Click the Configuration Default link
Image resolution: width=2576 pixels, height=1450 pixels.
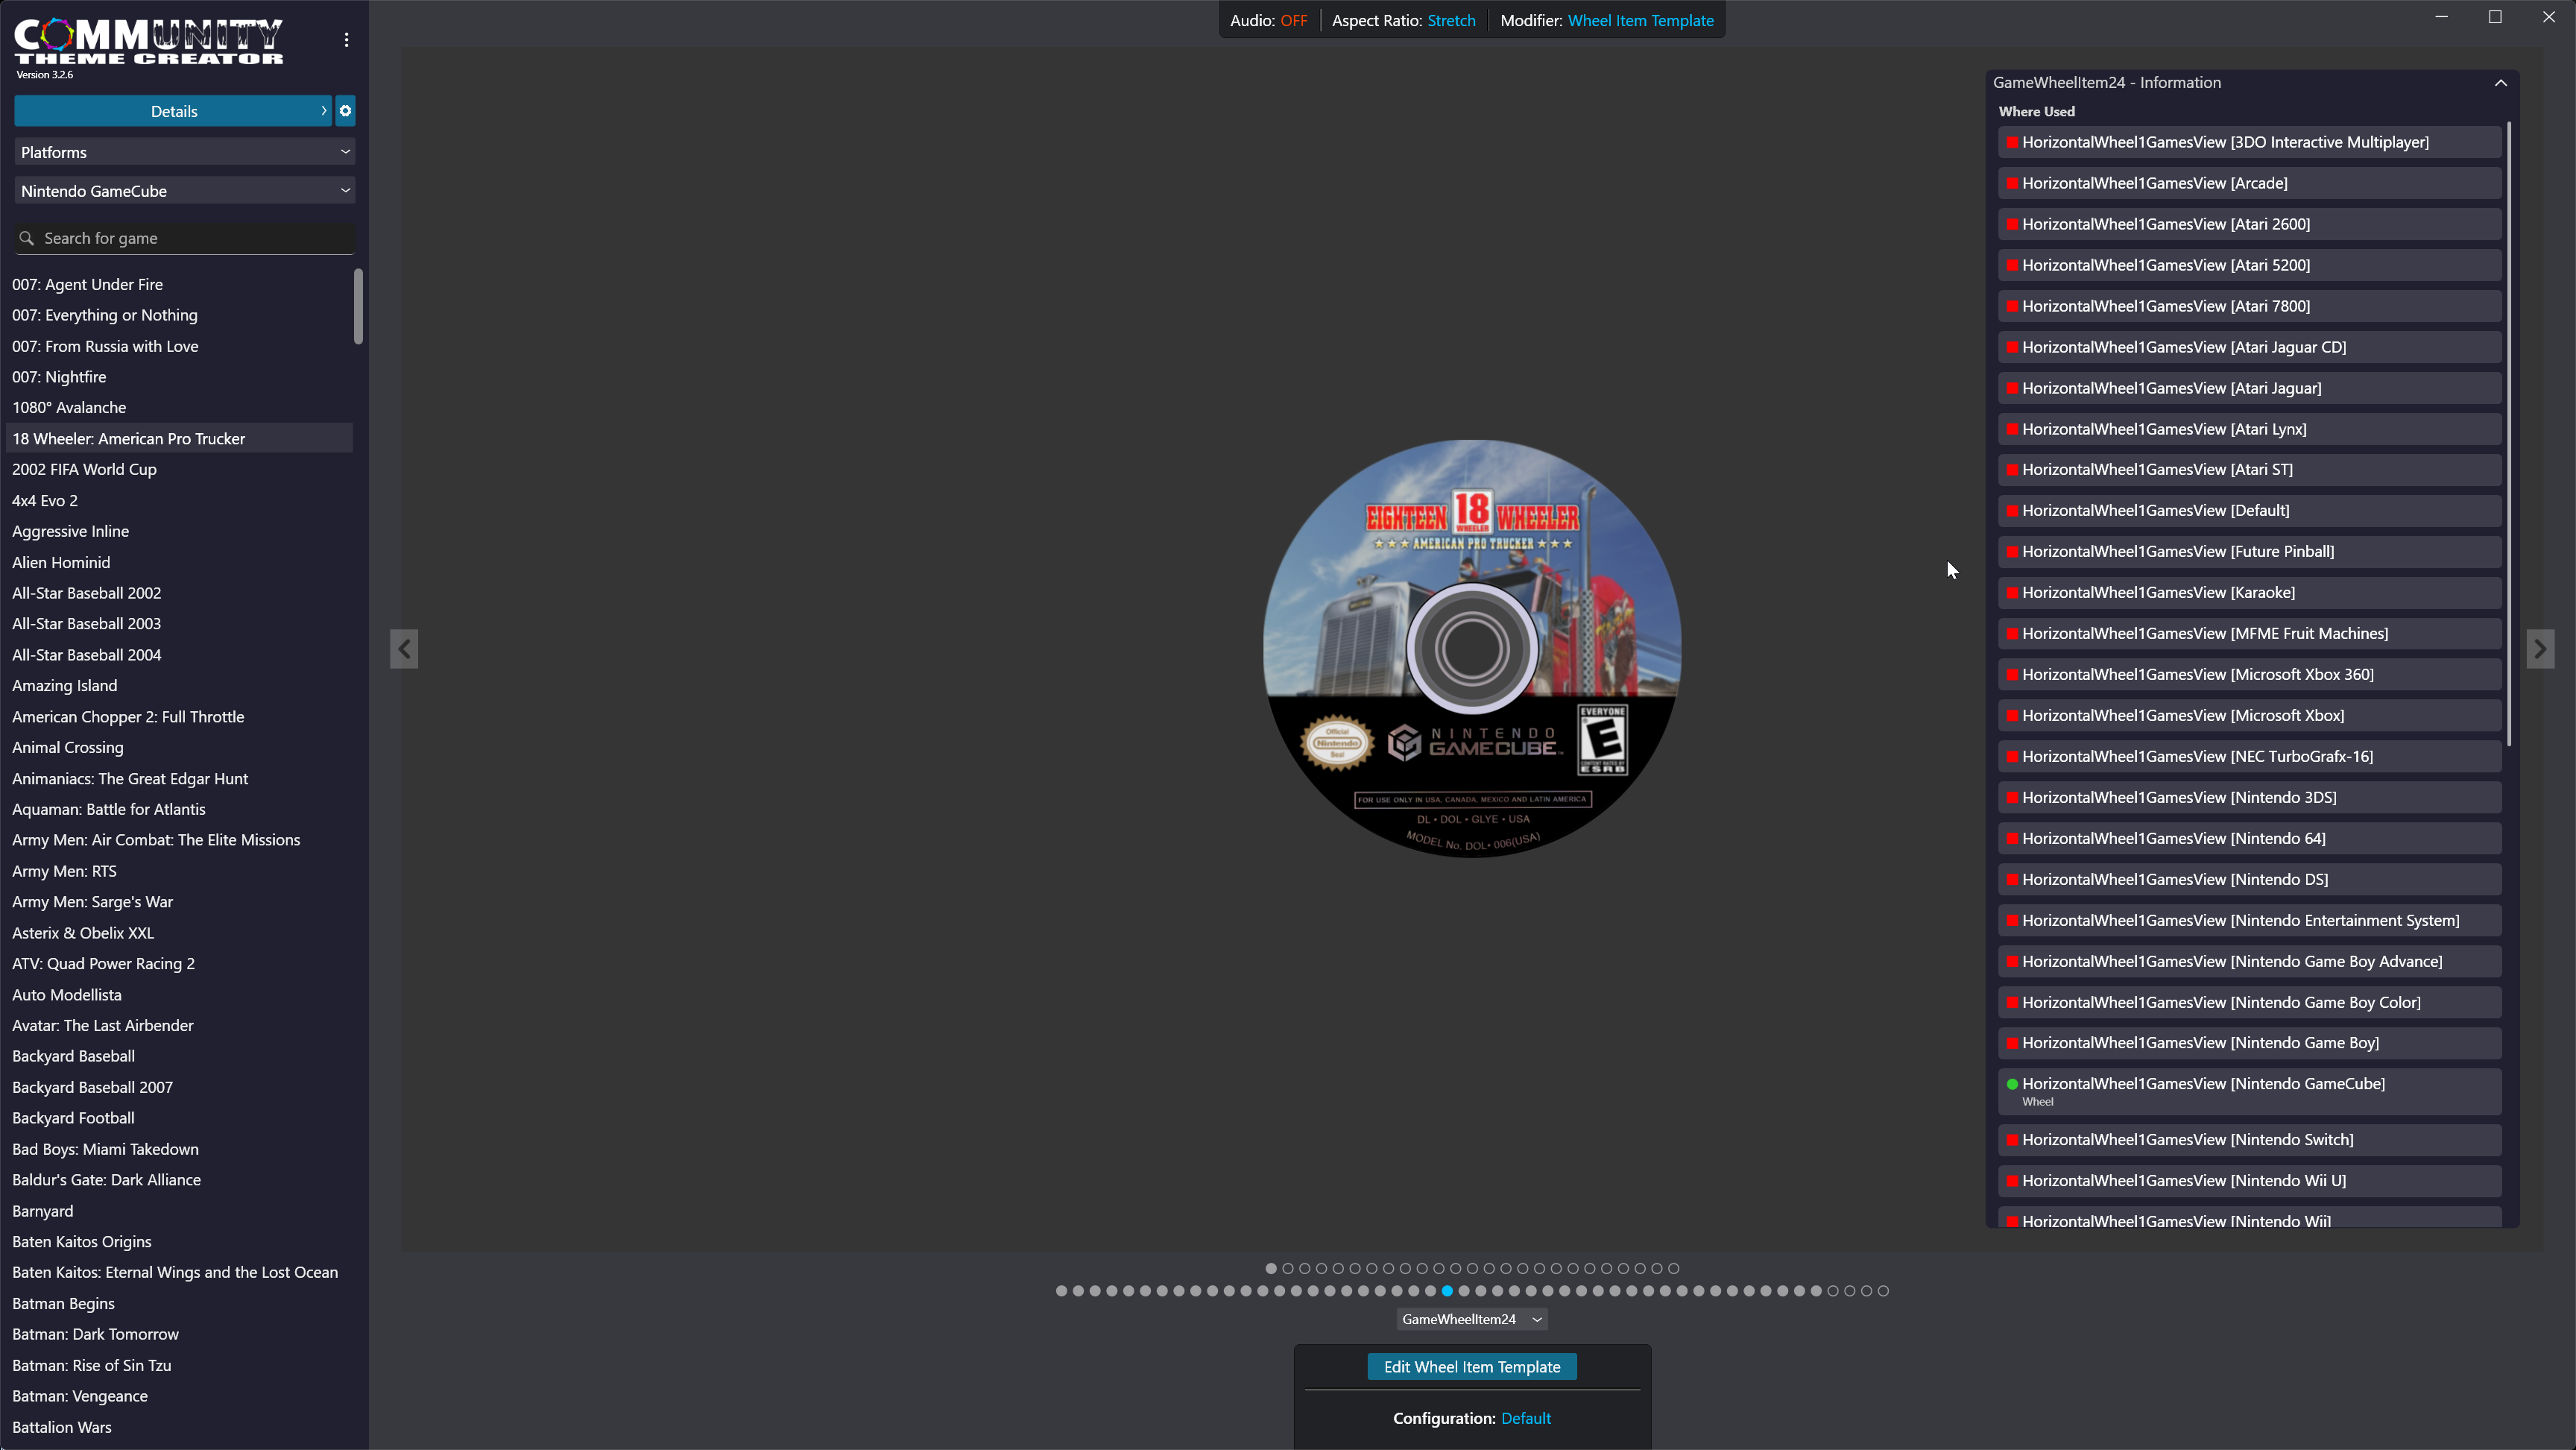[x=1526, y=1418]
